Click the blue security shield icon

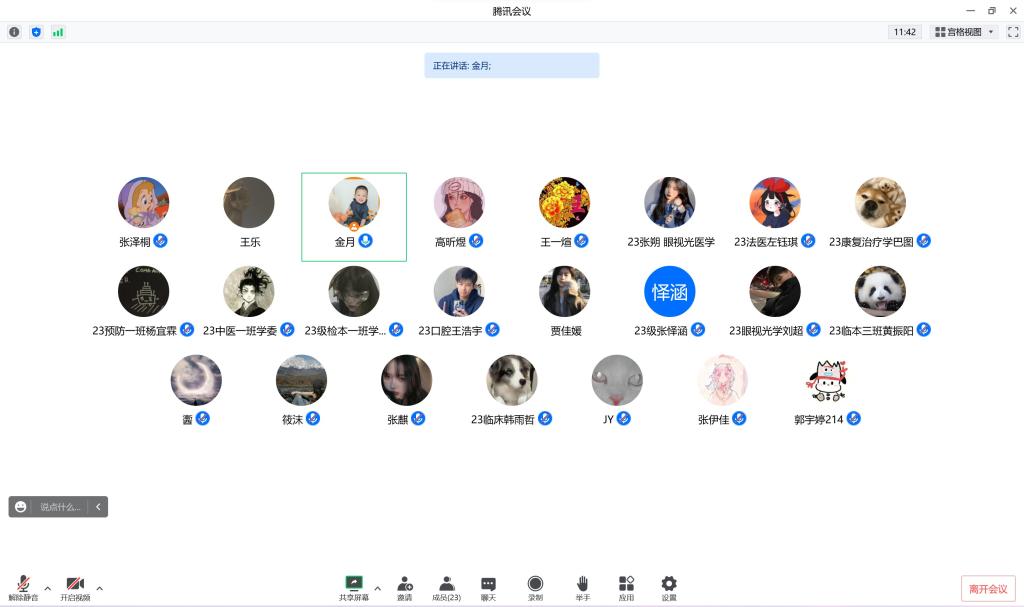[x=36, y=32]
